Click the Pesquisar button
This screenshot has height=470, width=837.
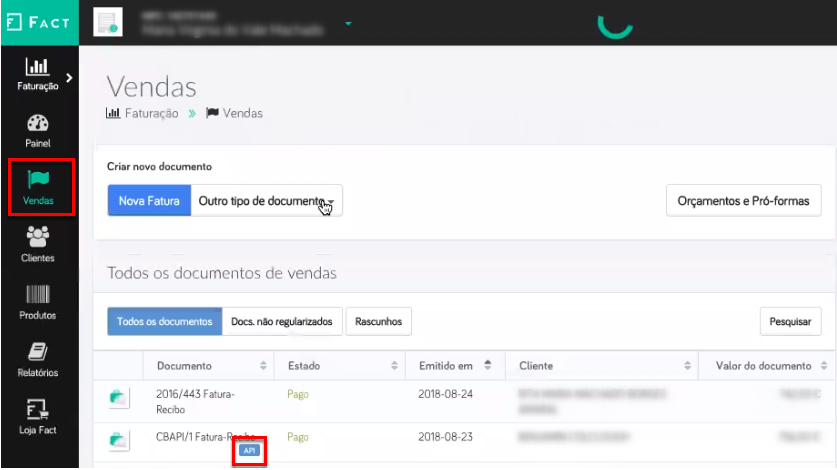[x=789, y=321]
